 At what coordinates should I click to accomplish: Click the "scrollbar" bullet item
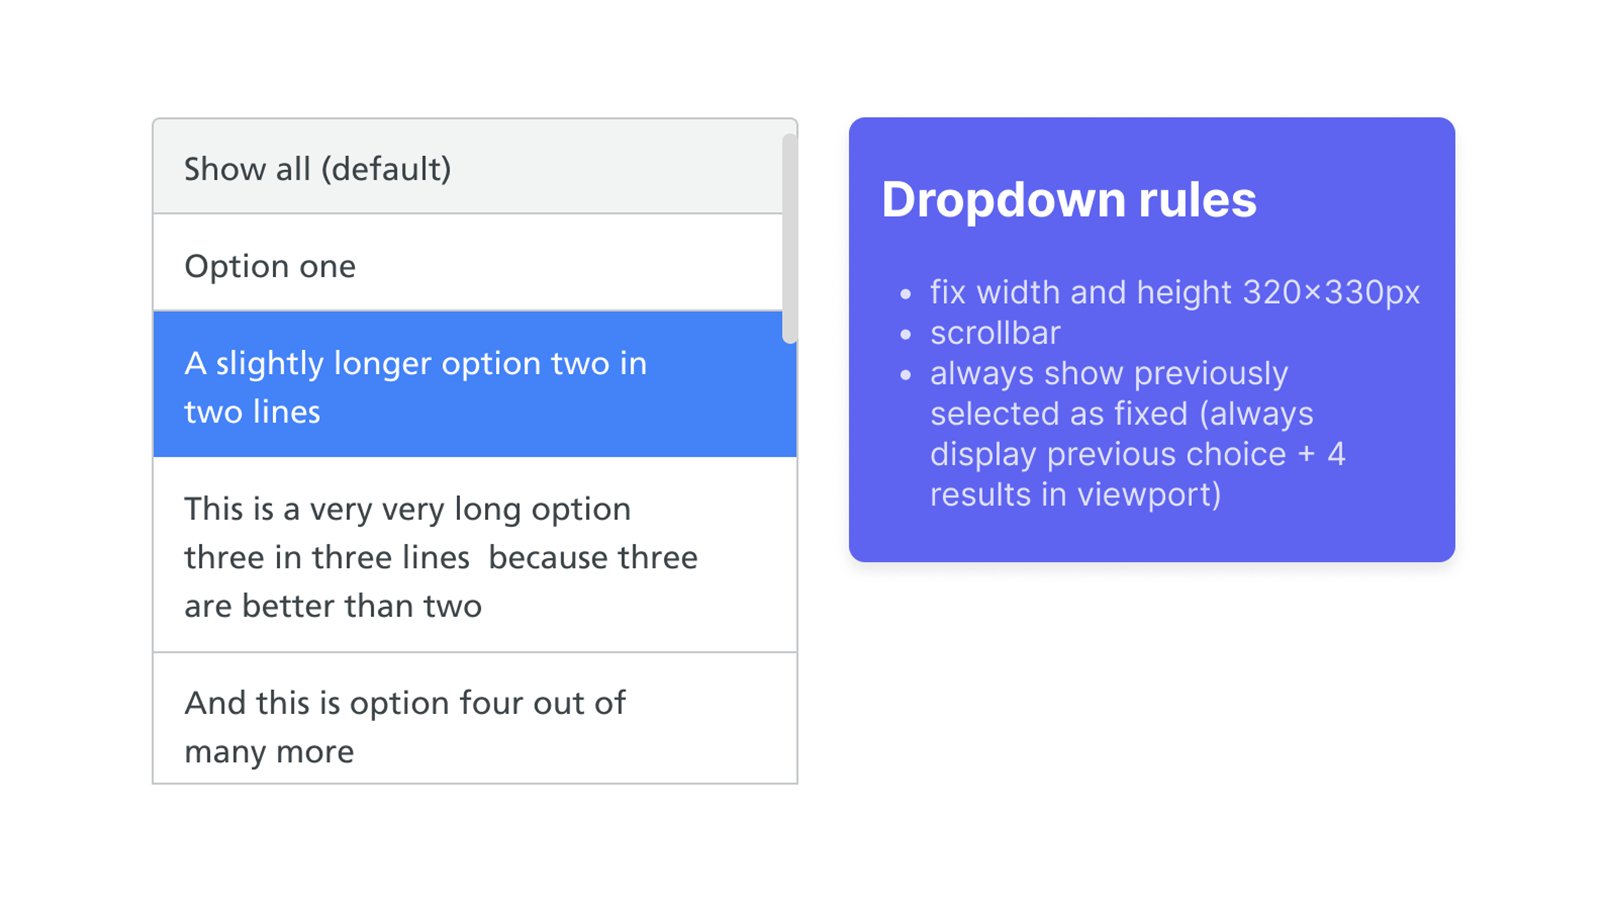tap(995, 333)
